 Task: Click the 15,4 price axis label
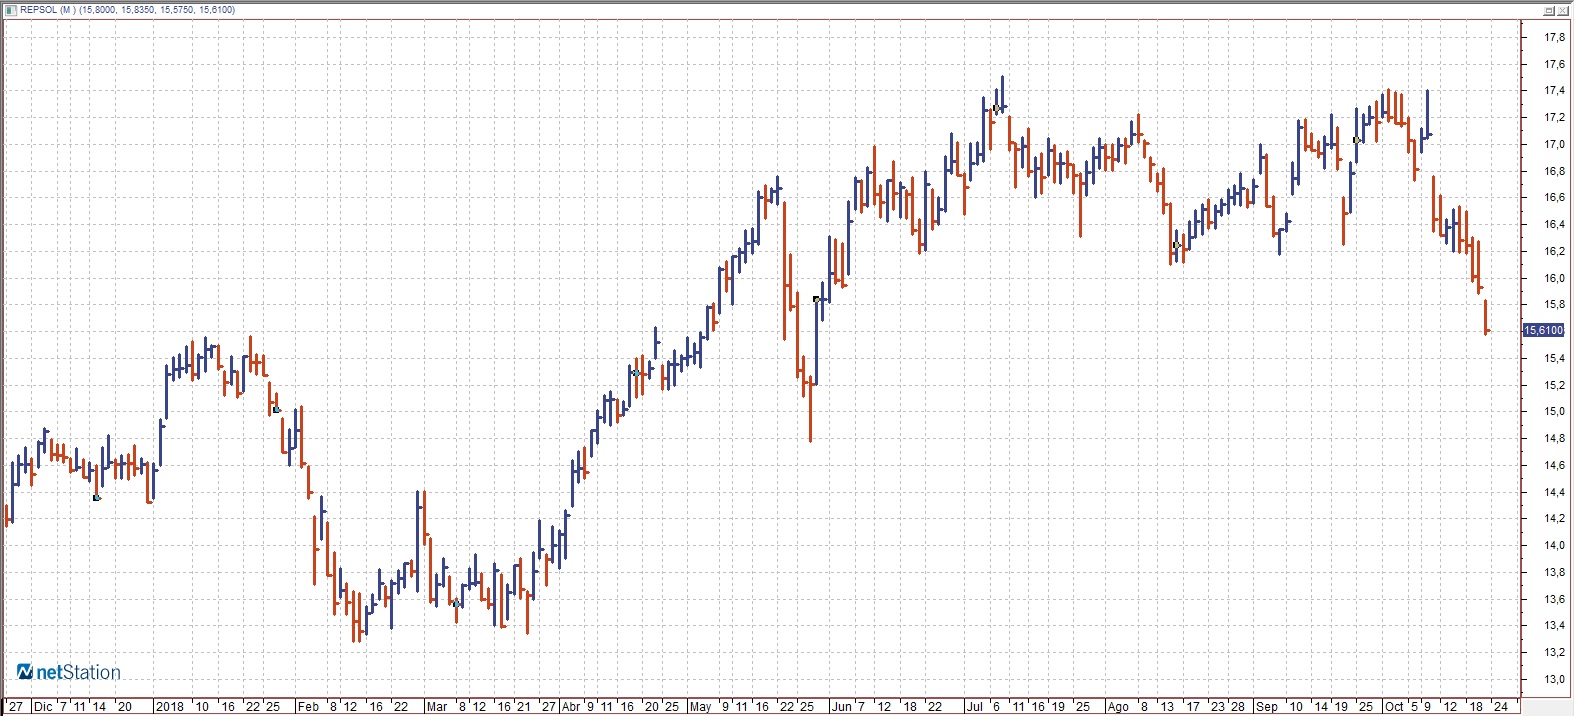pyautogui.click(x=1555, y=358)
